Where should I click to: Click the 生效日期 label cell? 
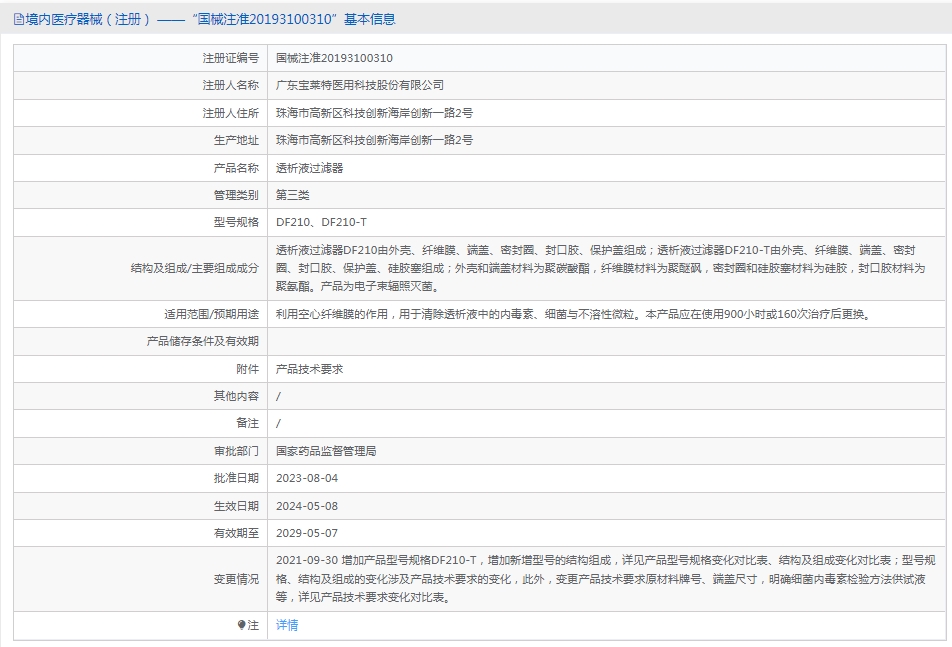pos(141,506)
